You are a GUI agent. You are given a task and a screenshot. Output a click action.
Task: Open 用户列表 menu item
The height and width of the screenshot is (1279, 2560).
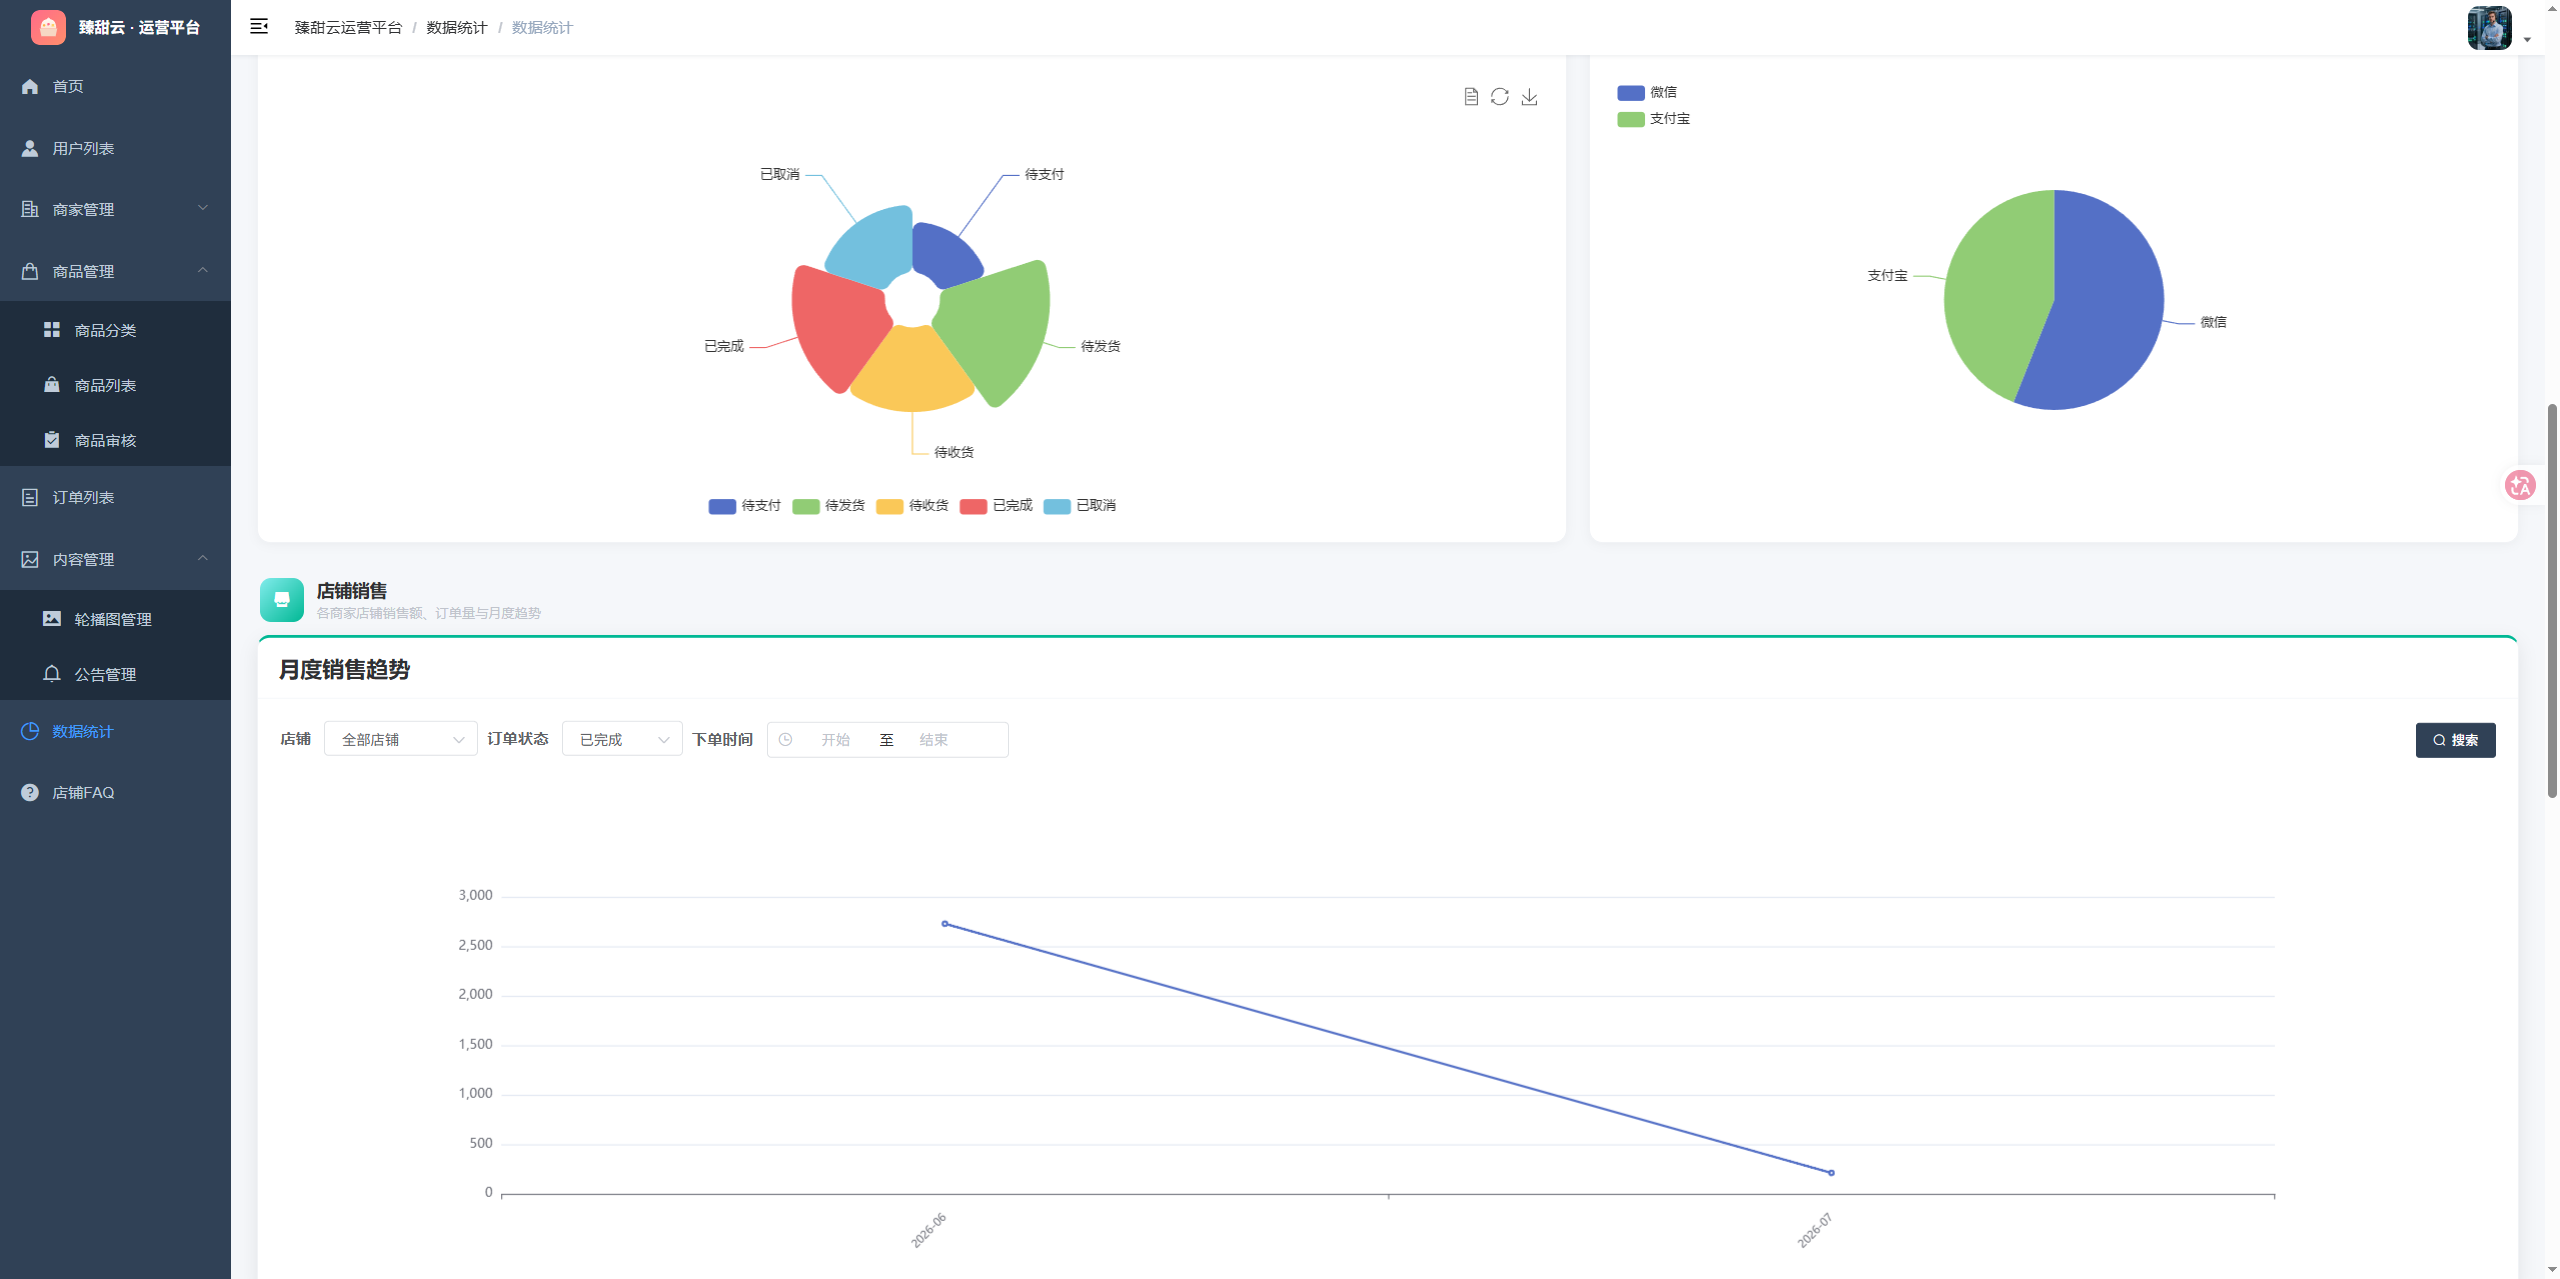click(115, 148)
